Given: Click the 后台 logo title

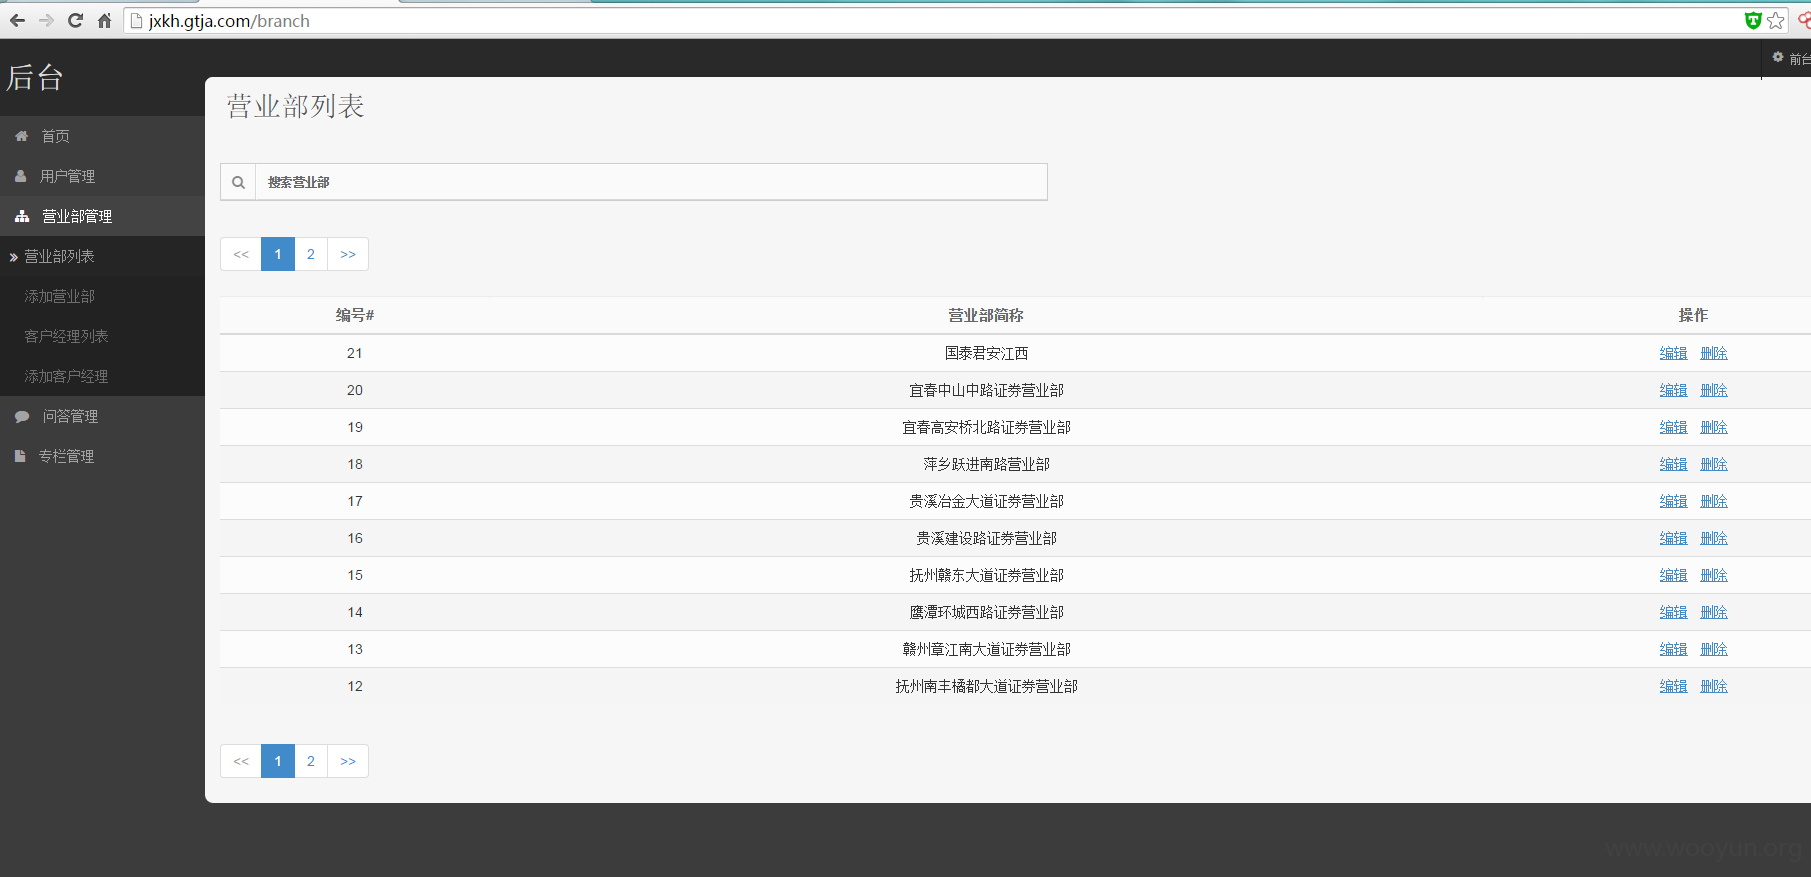Looking at the screenshot, I should pyautogui.click(x=35, y=77).
